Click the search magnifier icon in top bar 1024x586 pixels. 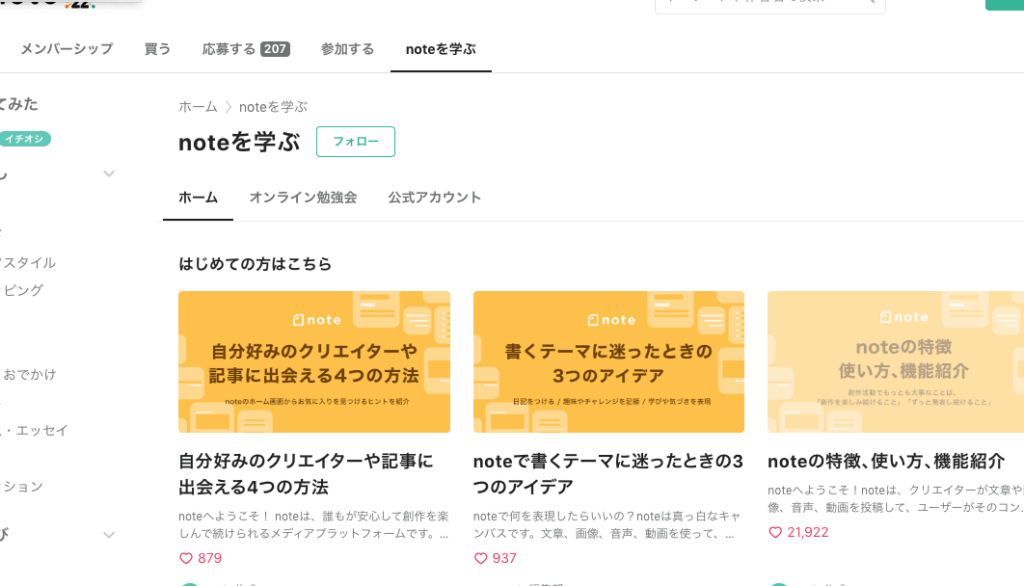870,2
